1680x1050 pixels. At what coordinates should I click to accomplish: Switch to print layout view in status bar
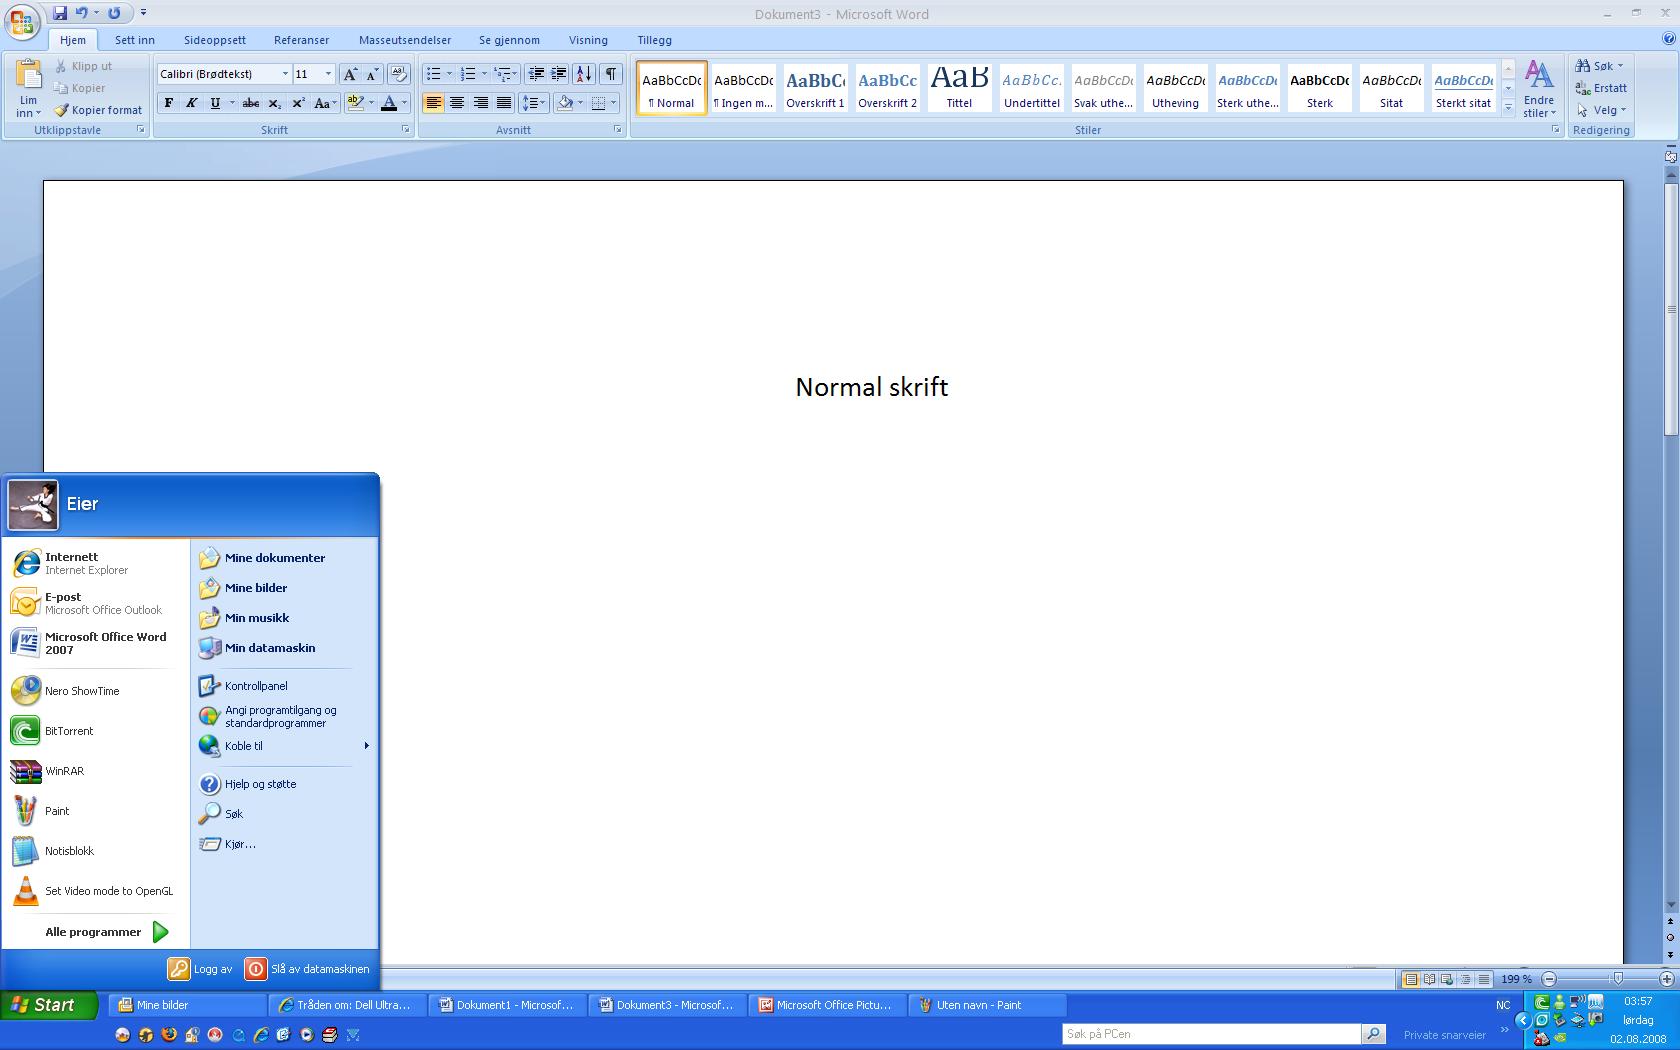[1411, 979]
